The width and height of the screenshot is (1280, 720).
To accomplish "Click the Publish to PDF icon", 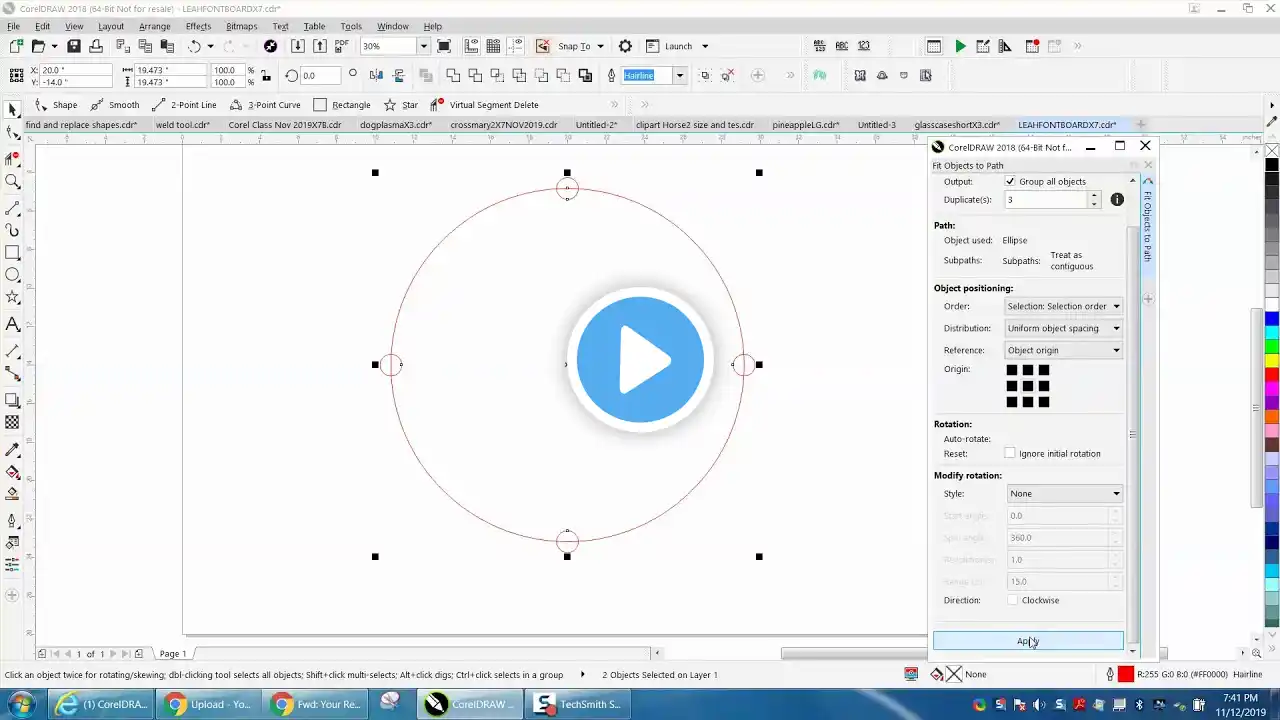I will click(x=342, y=46).
